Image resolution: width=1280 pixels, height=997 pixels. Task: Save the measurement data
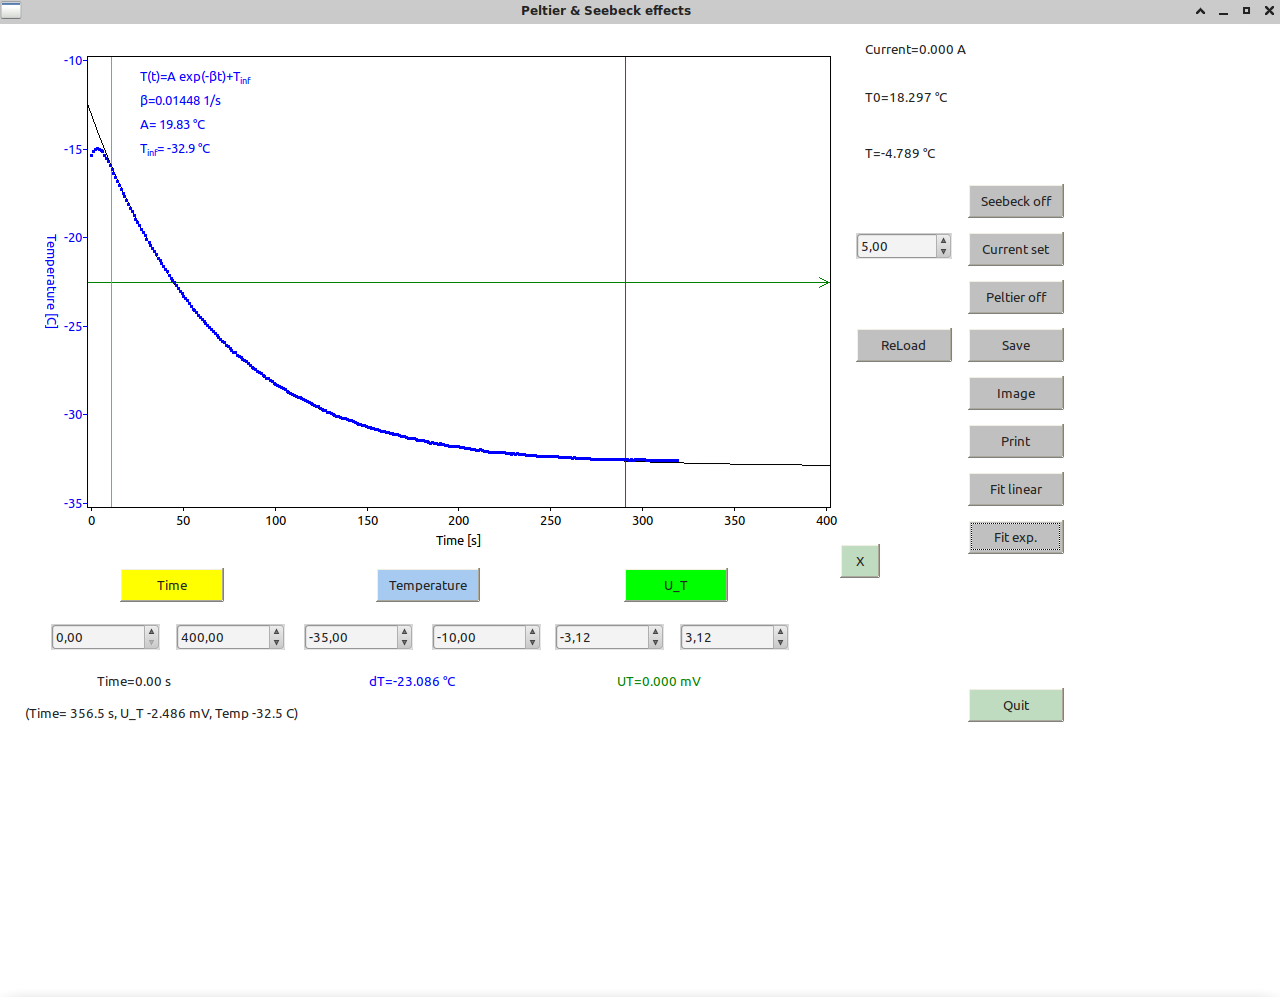tap(1016, 345)
